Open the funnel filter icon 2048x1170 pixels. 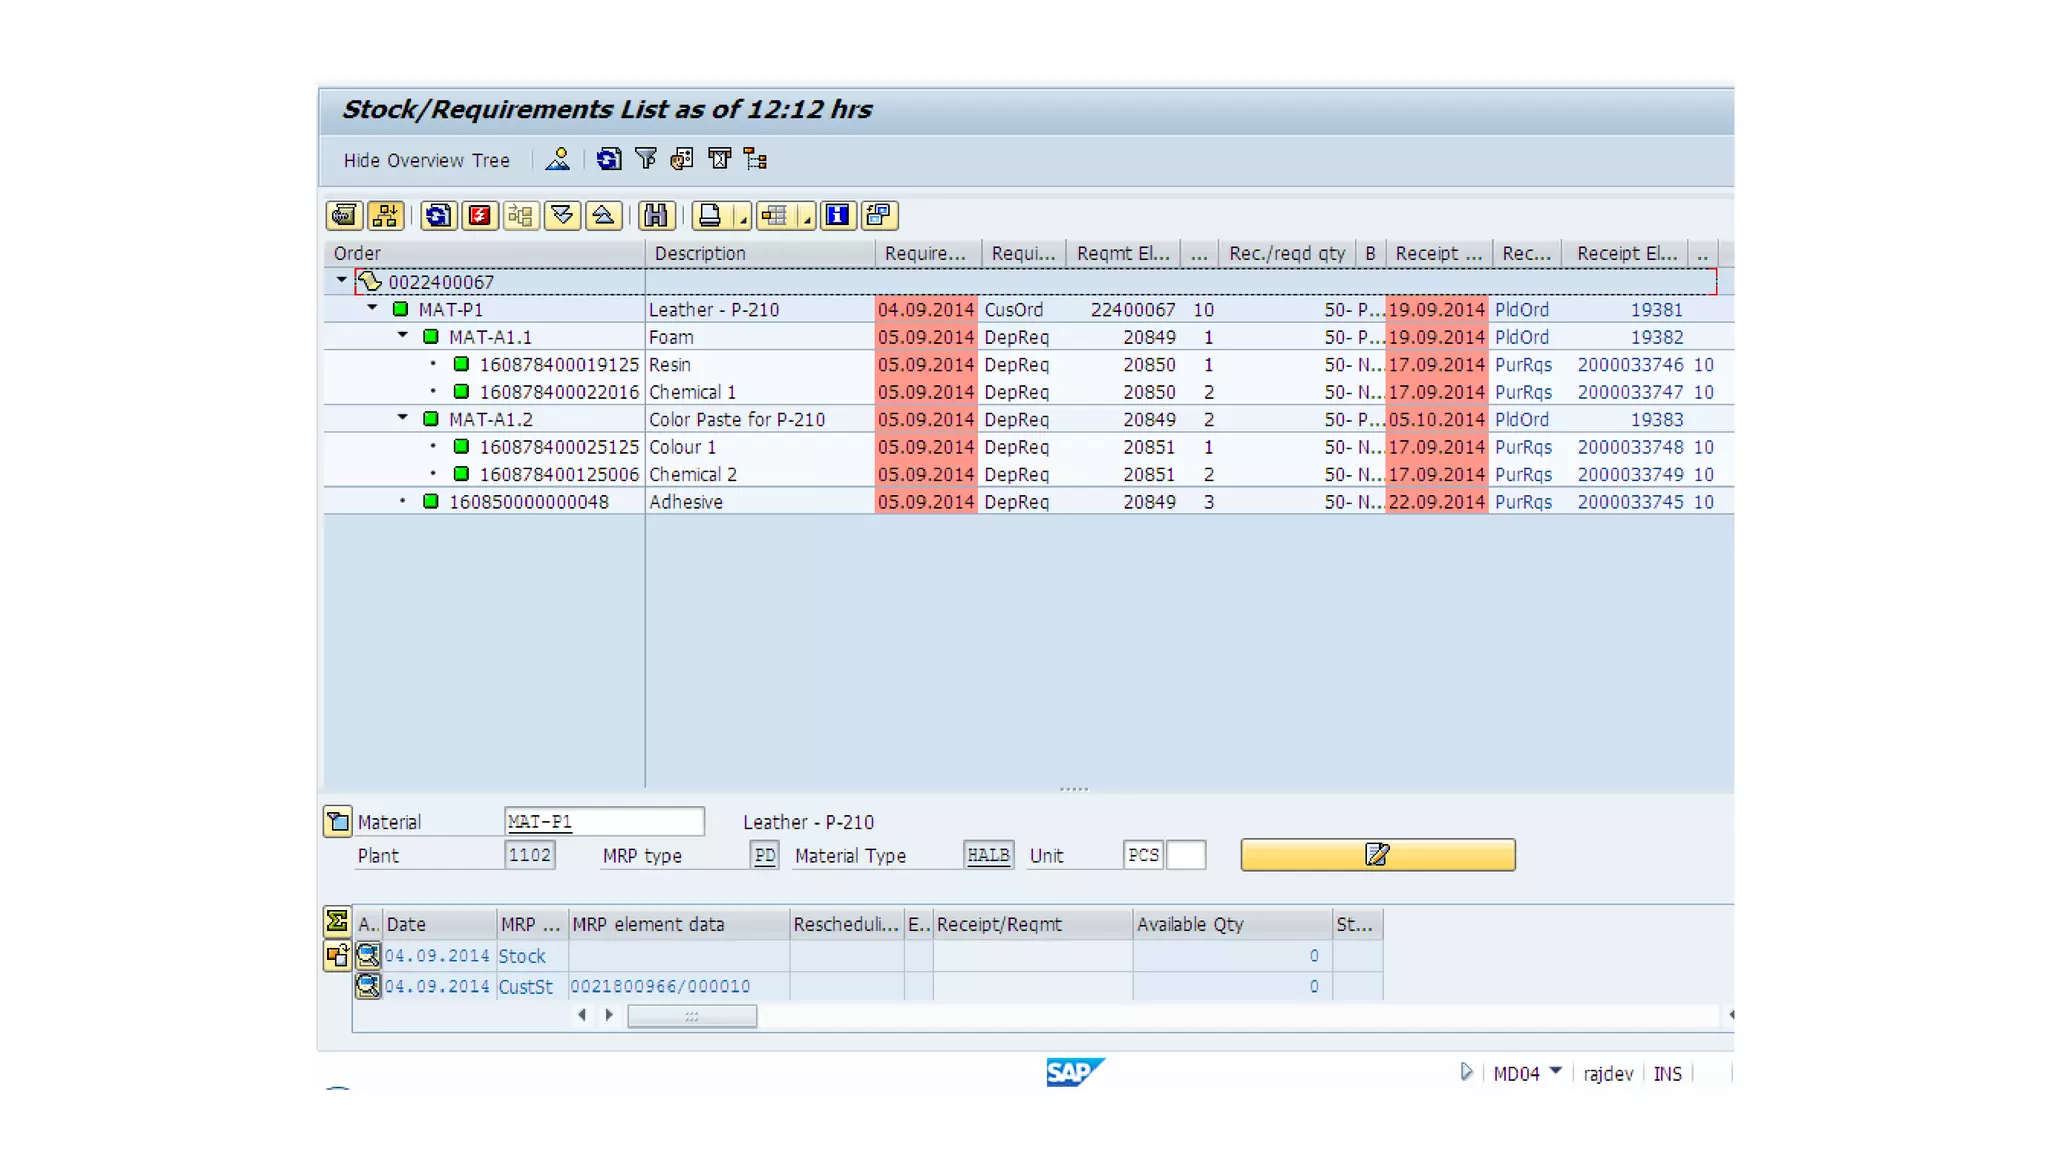click(x=646, y=159)
